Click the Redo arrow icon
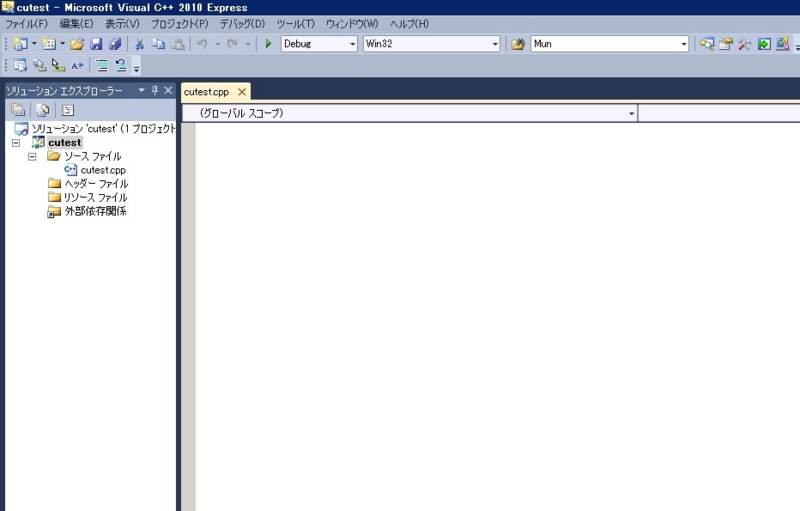 coord(233,44)
